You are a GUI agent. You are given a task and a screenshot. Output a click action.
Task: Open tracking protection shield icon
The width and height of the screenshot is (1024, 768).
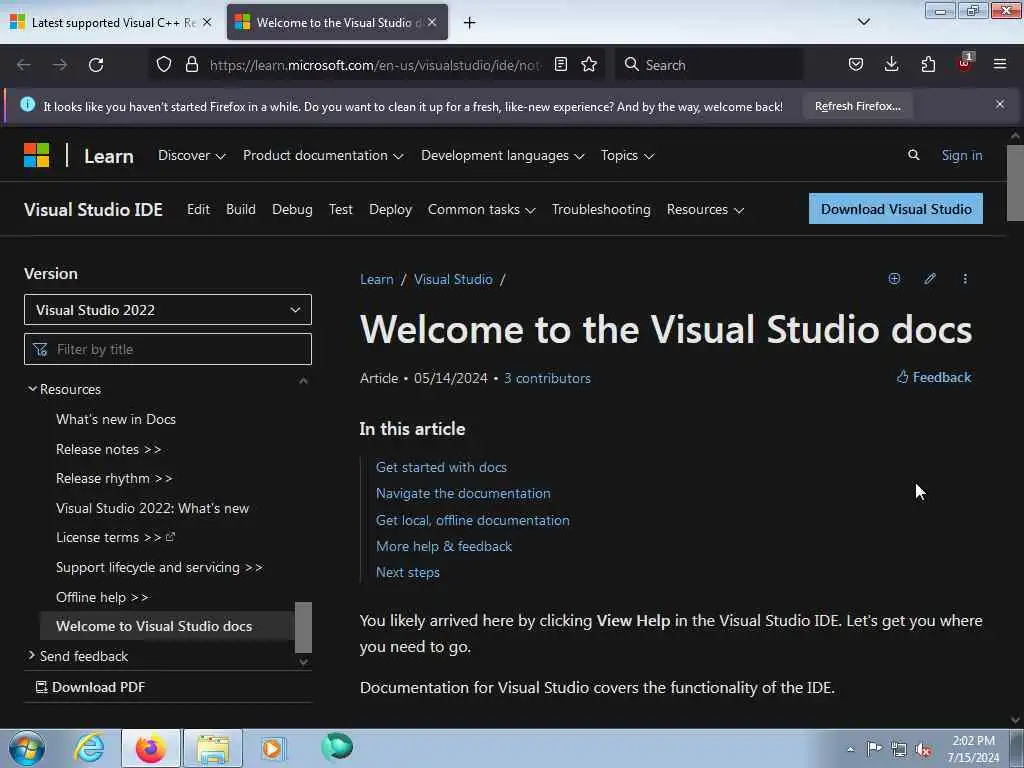(x=164, y=65)
